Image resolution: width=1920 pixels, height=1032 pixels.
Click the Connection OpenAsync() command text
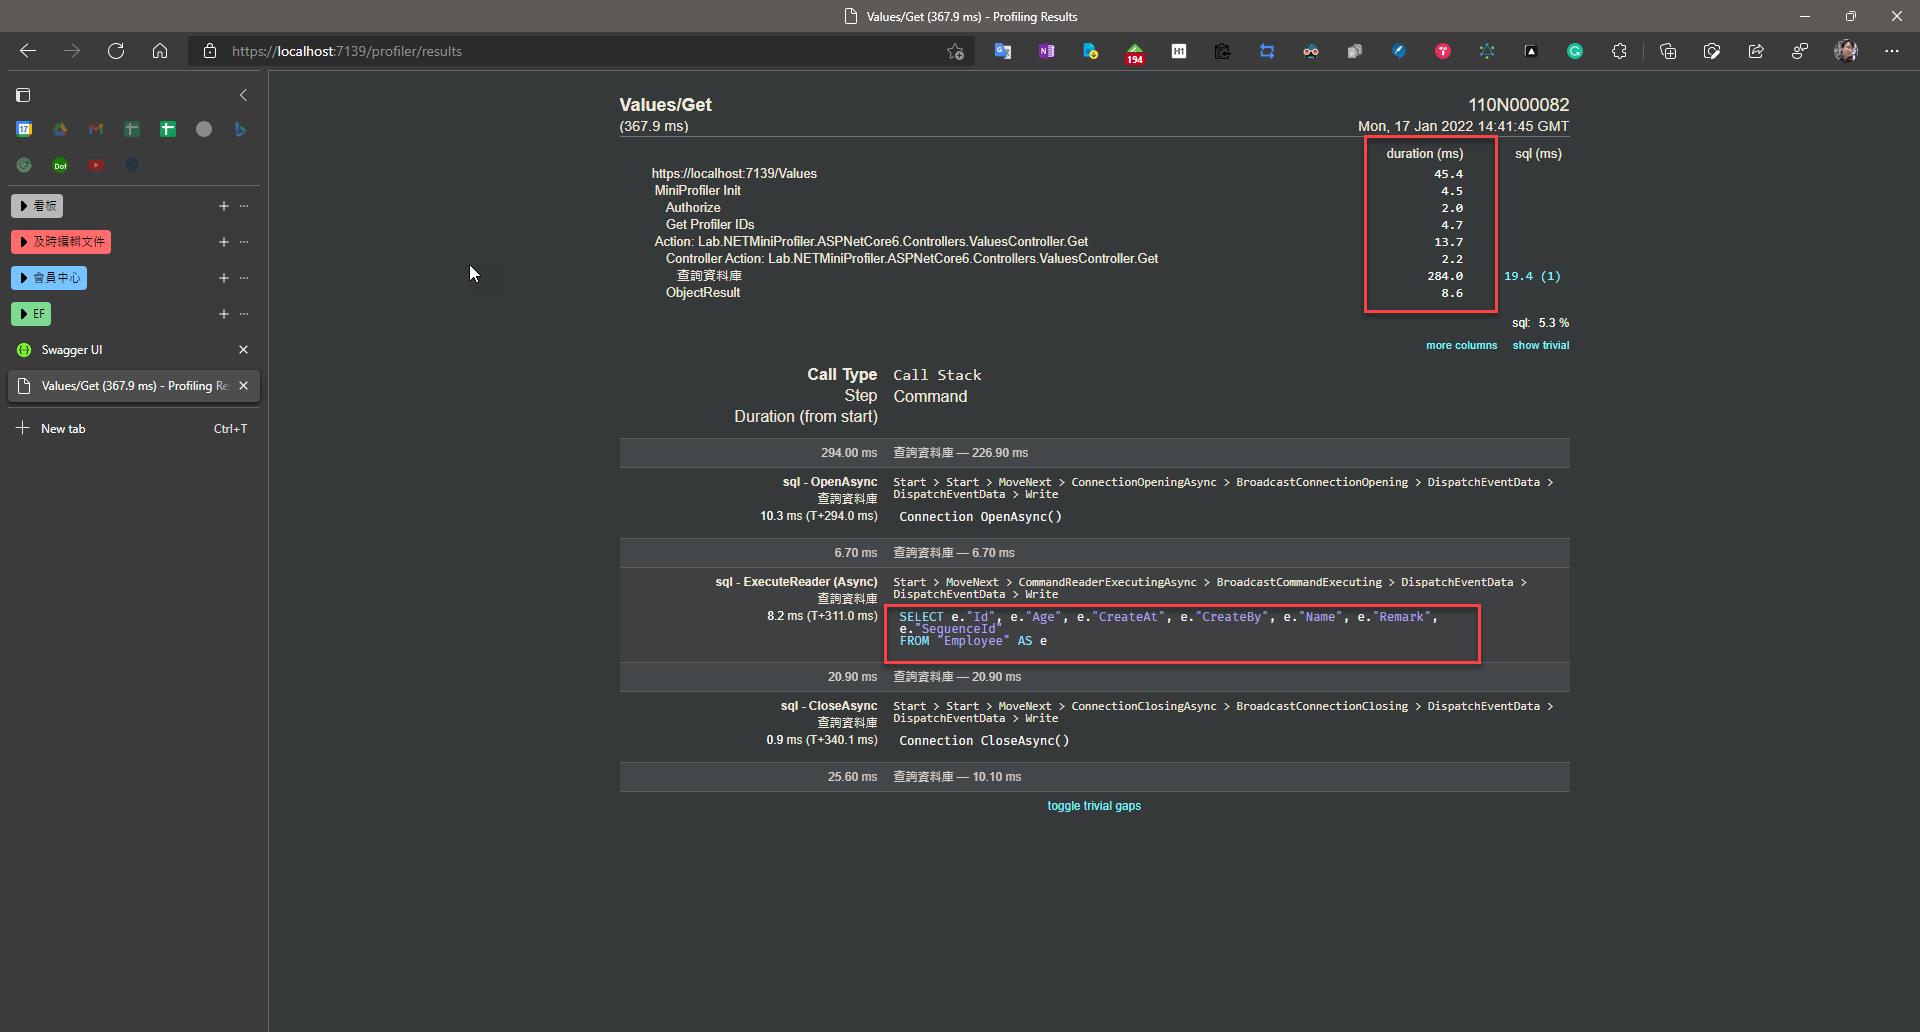point(980,517)
